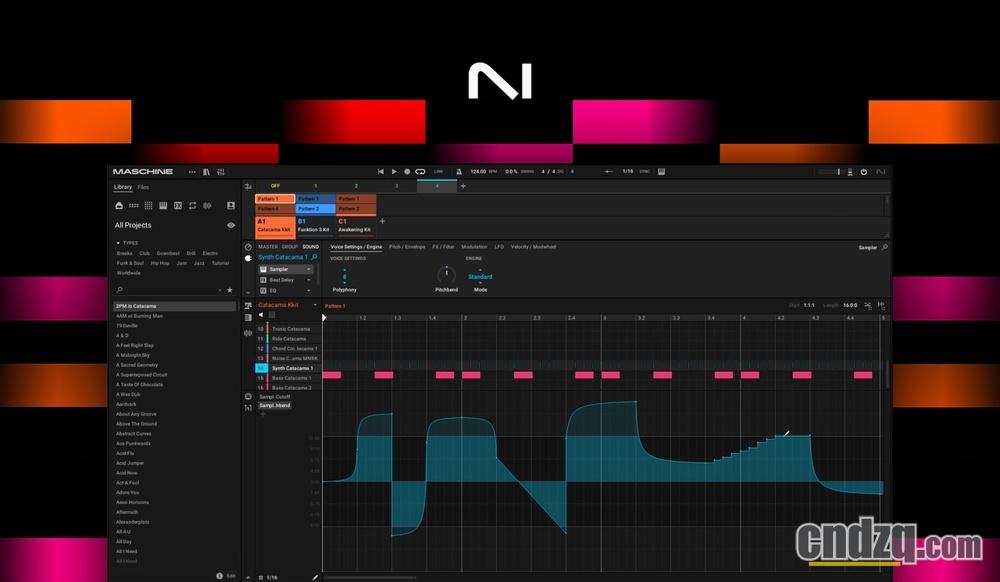Adjust the master volume slider in header

pyautogui.click(x=830, y=171)
